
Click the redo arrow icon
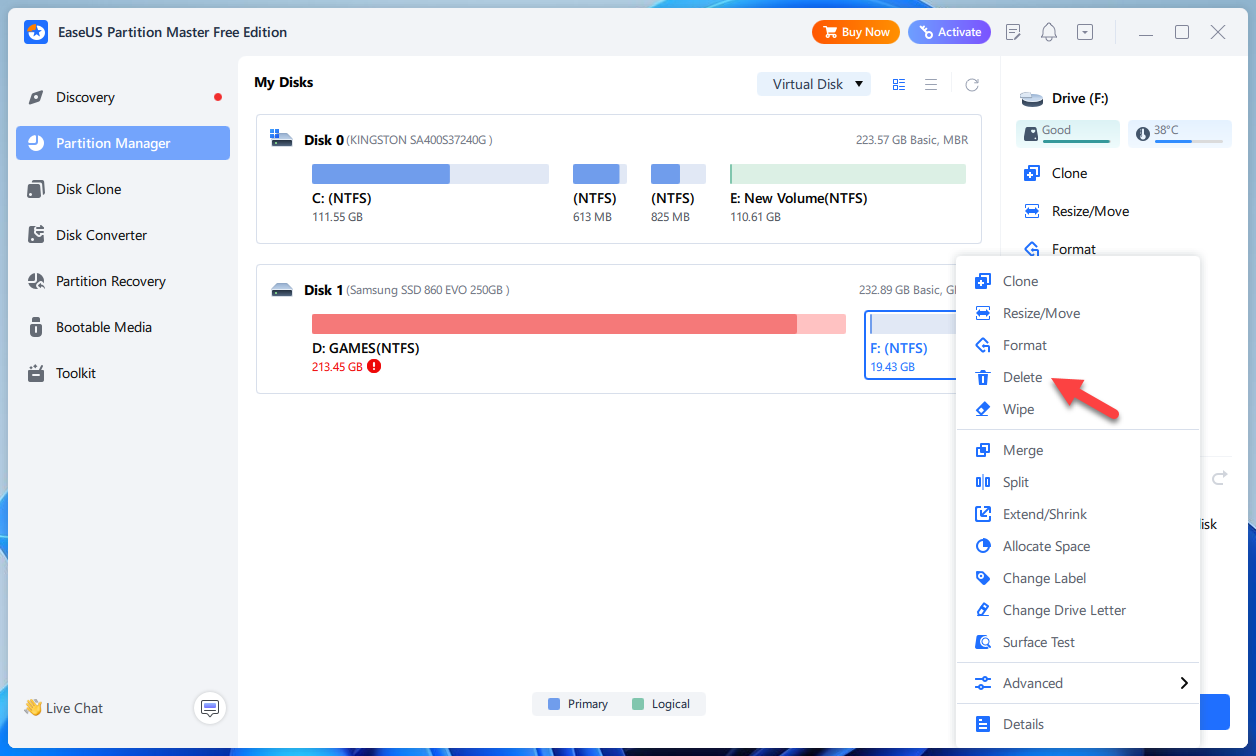click(x=1219, y=479)
